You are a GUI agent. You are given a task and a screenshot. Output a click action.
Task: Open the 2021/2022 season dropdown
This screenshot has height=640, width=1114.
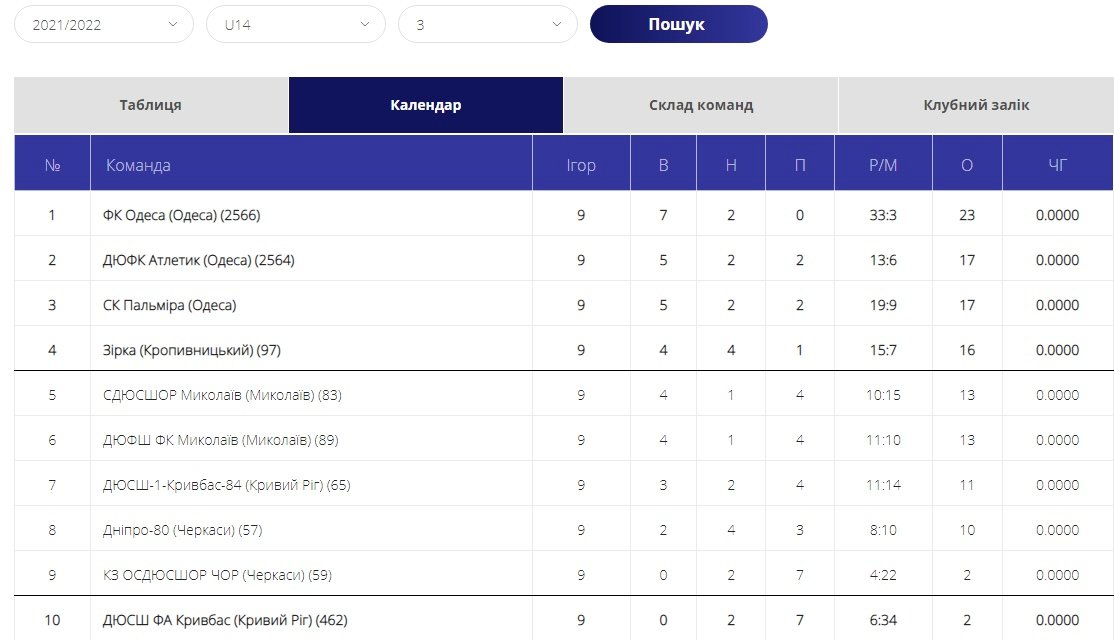(x=103, y=25)
